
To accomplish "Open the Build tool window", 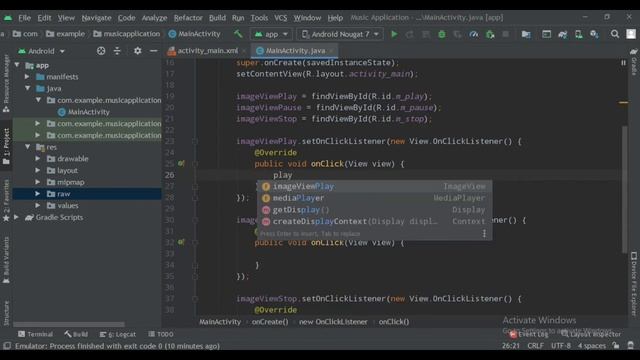I will pos(76,334).
